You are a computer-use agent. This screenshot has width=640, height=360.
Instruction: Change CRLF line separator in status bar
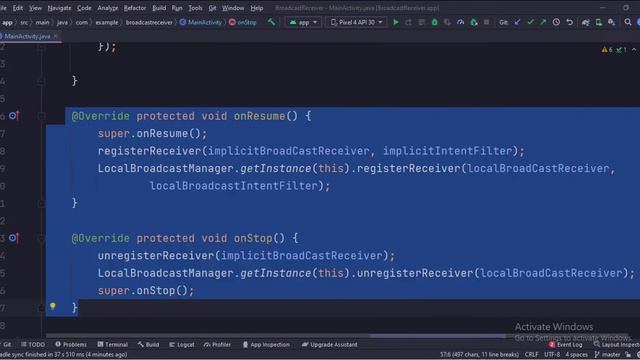pos(531,355)
